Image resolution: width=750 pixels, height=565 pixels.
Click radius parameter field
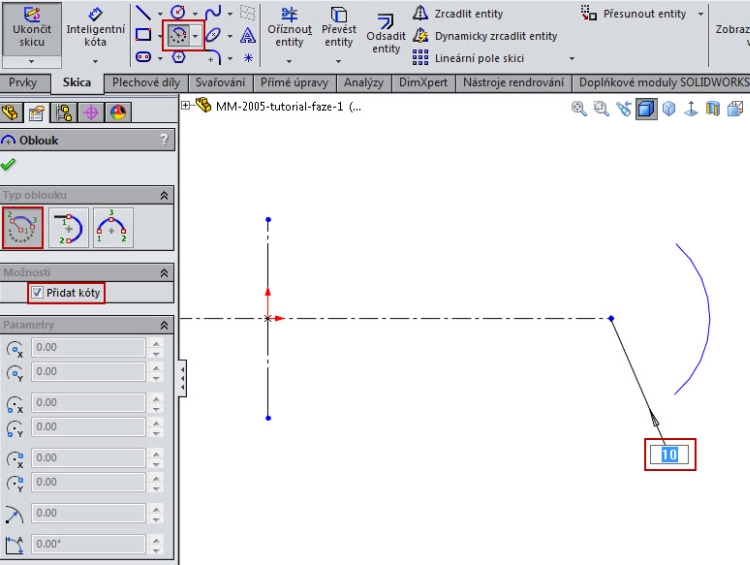click(x=88, y=513)
